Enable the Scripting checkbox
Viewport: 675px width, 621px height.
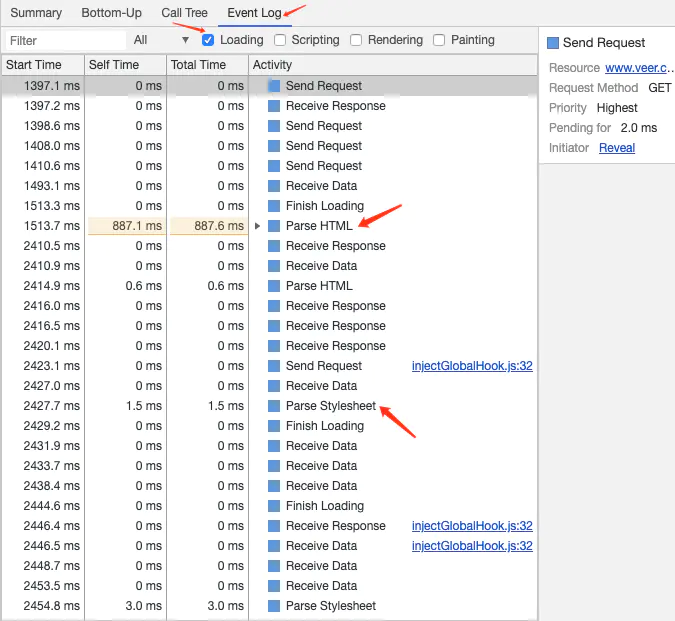click(280, 40)
